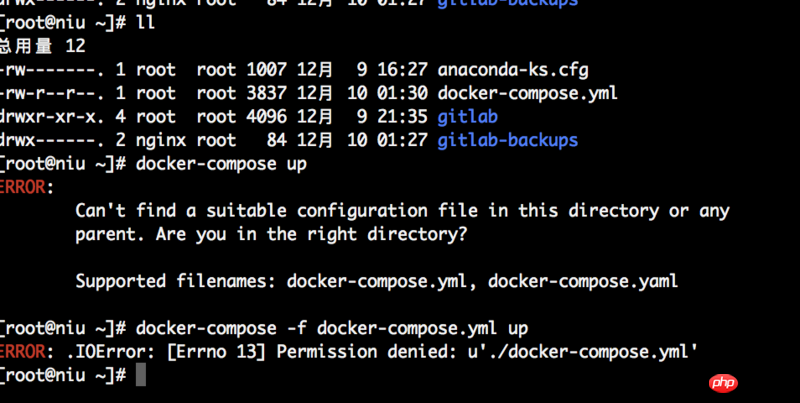Viewport: 800px width, 403px height.
Task: Click the 'docker-compose -f docker-compose.yml up' command
Action: pyautogui.click(x=332, y=328)
